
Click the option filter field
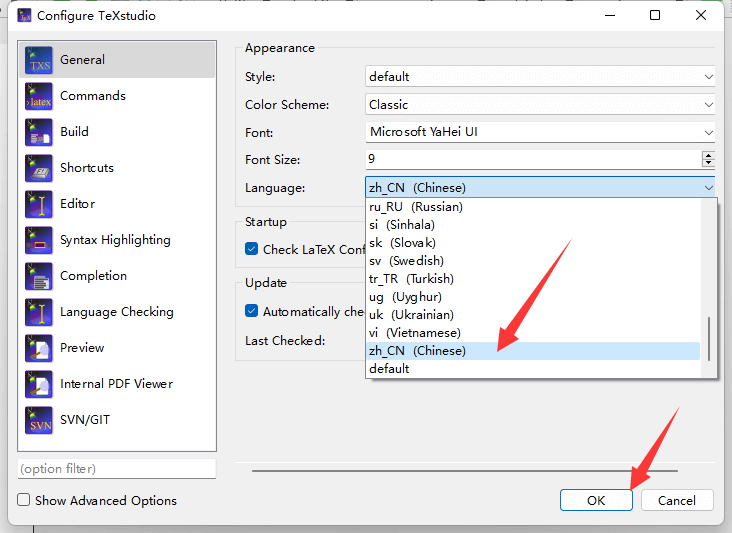(x=117, y=469)
